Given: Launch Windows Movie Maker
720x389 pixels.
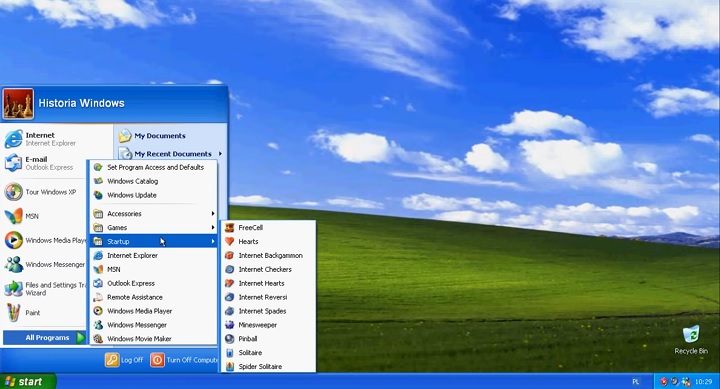Looking at the screenshot, I should [x=153, y=338].
